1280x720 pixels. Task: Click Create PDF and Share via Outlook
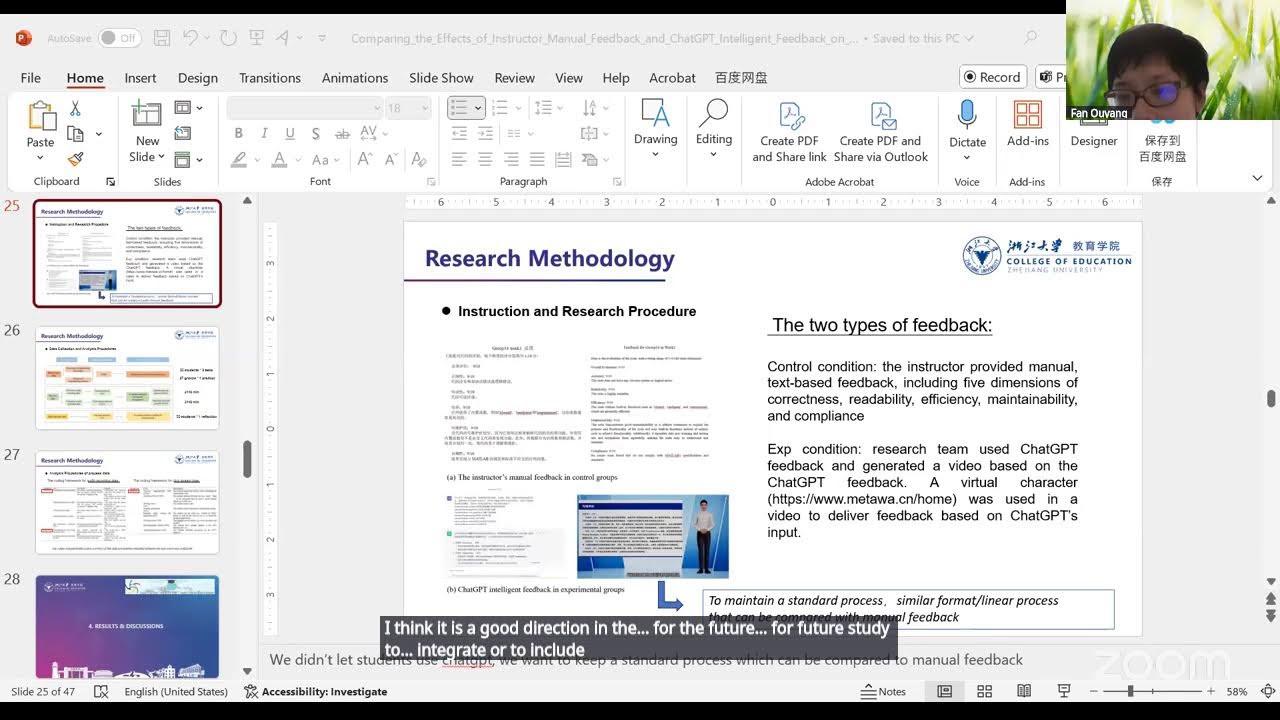pyautogui.click(x=881, y=132)
